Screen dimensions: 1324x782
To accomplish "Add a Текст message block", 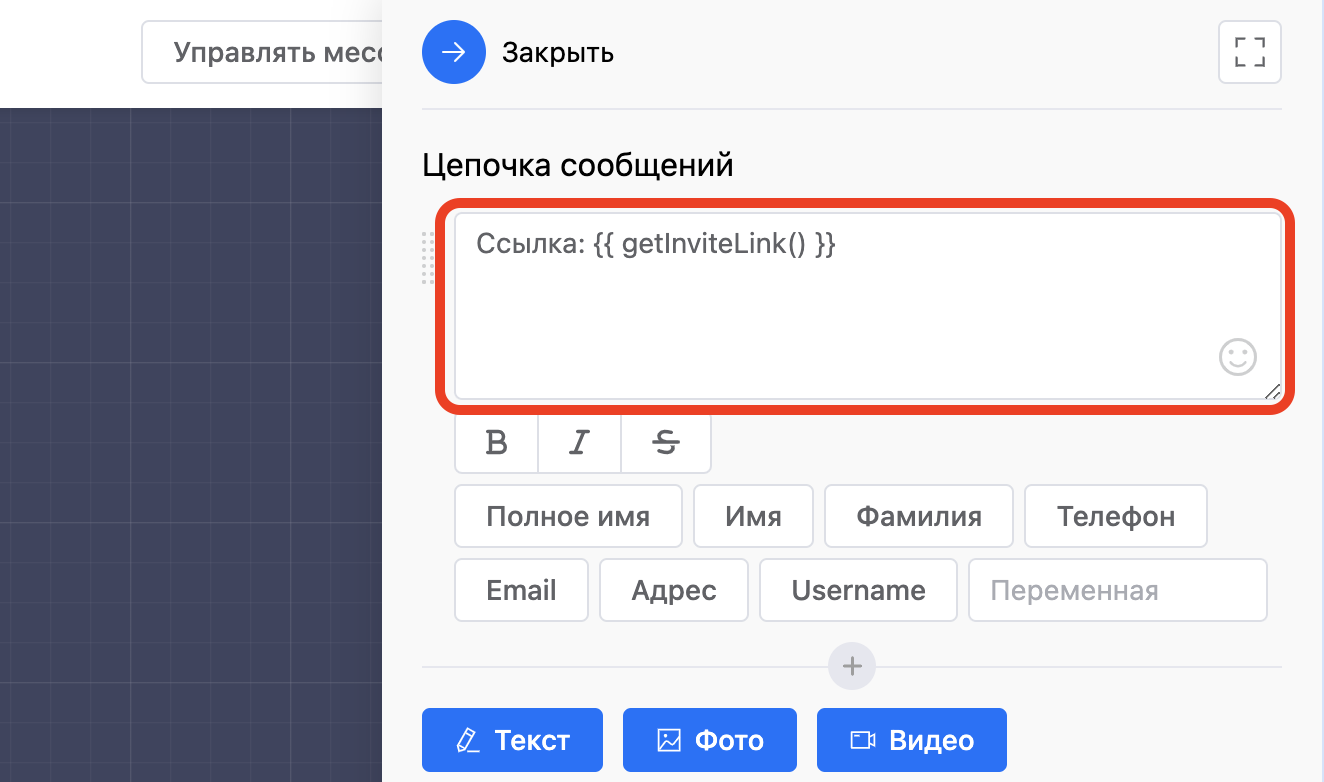I will [512, 740].
